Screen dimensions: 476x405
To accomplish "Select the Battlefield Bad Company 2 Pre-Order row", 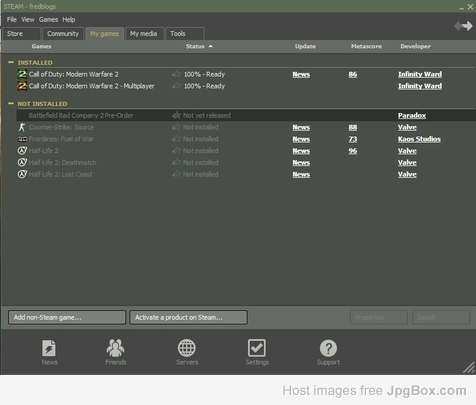I will click(246, 115).
